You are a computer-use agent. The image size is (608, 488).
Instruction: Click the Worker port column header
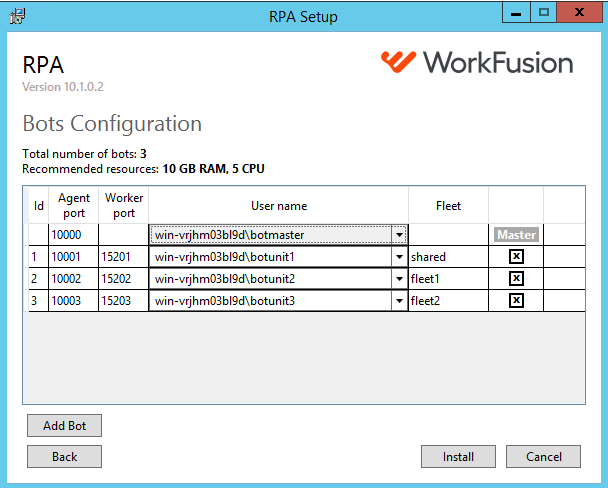click(123, 205)
